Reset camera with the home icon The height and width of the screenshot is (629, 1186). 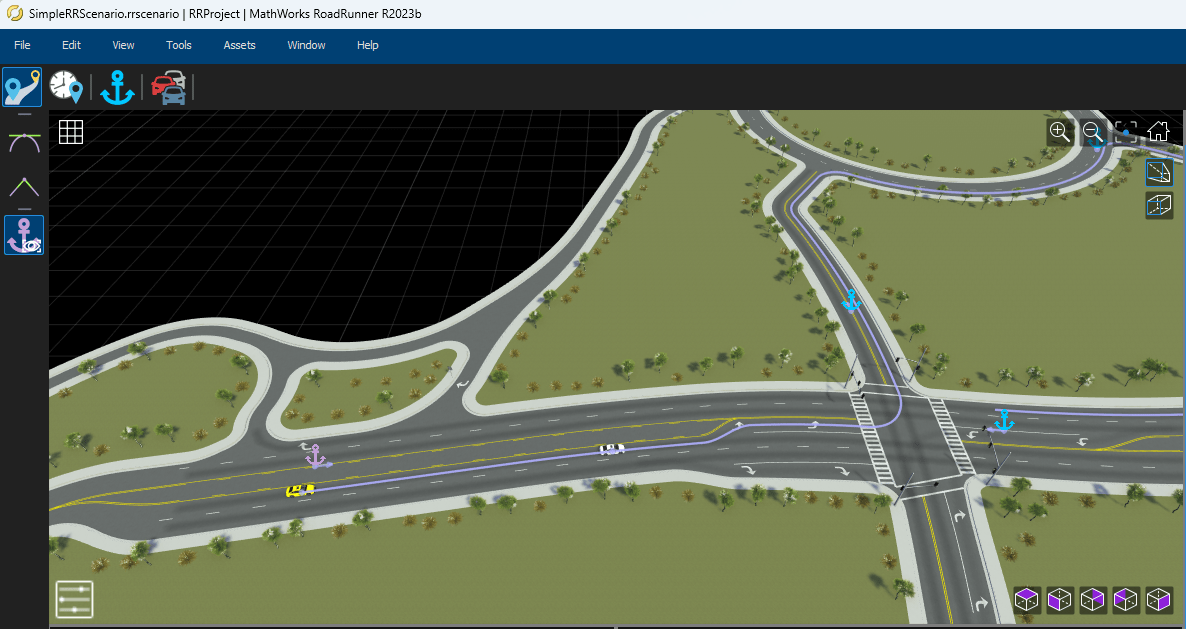tap(1159, 132)
